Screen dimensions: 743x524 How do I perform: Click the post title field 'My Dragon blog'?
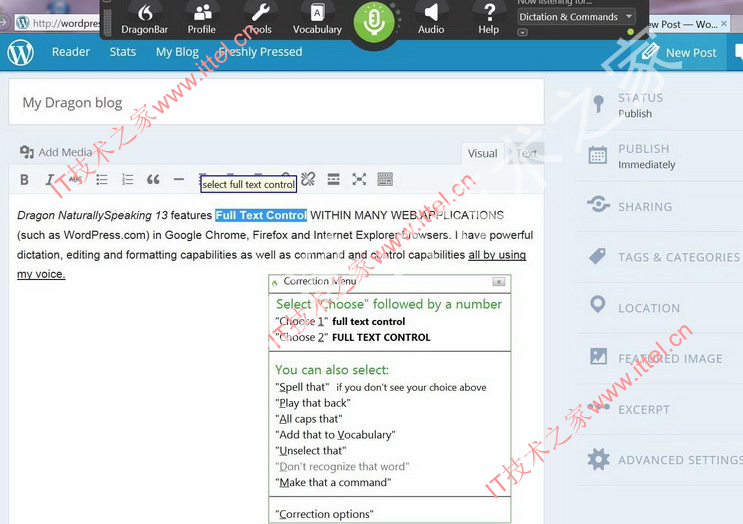pos(276,102)
